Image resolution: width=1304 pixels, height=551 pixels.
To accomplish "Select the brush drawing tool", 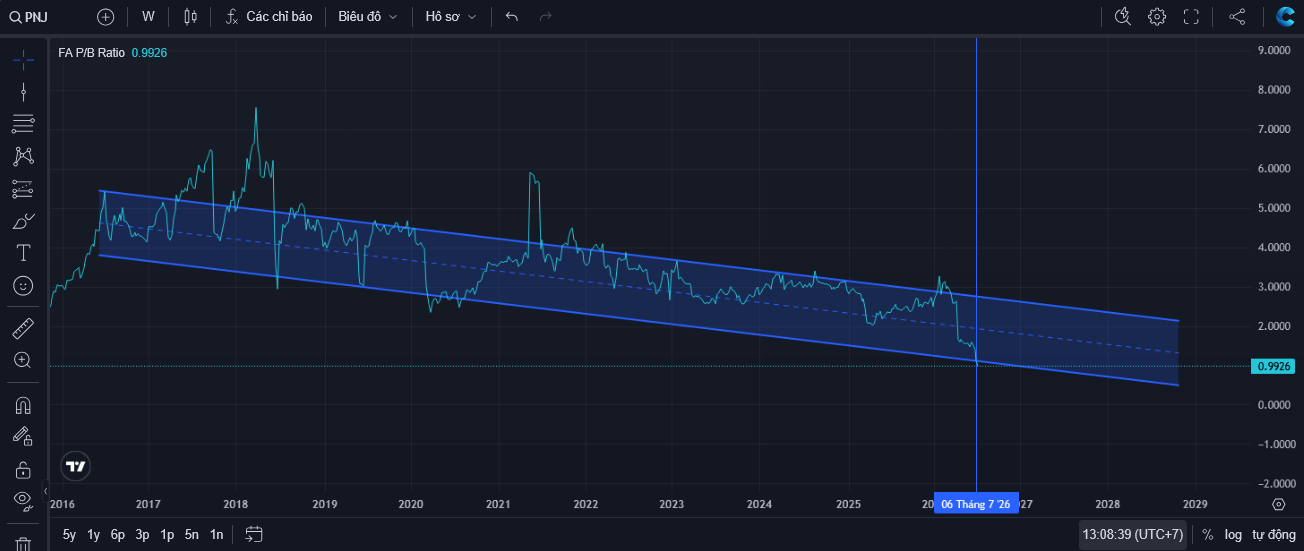I will [23, 221].
